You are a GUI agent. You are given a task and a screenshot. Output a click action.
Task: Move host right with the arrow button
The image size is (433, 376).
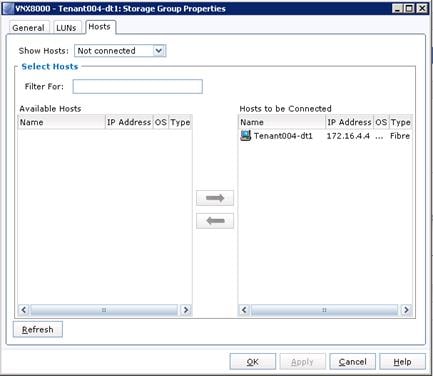(x=215, y=198)
